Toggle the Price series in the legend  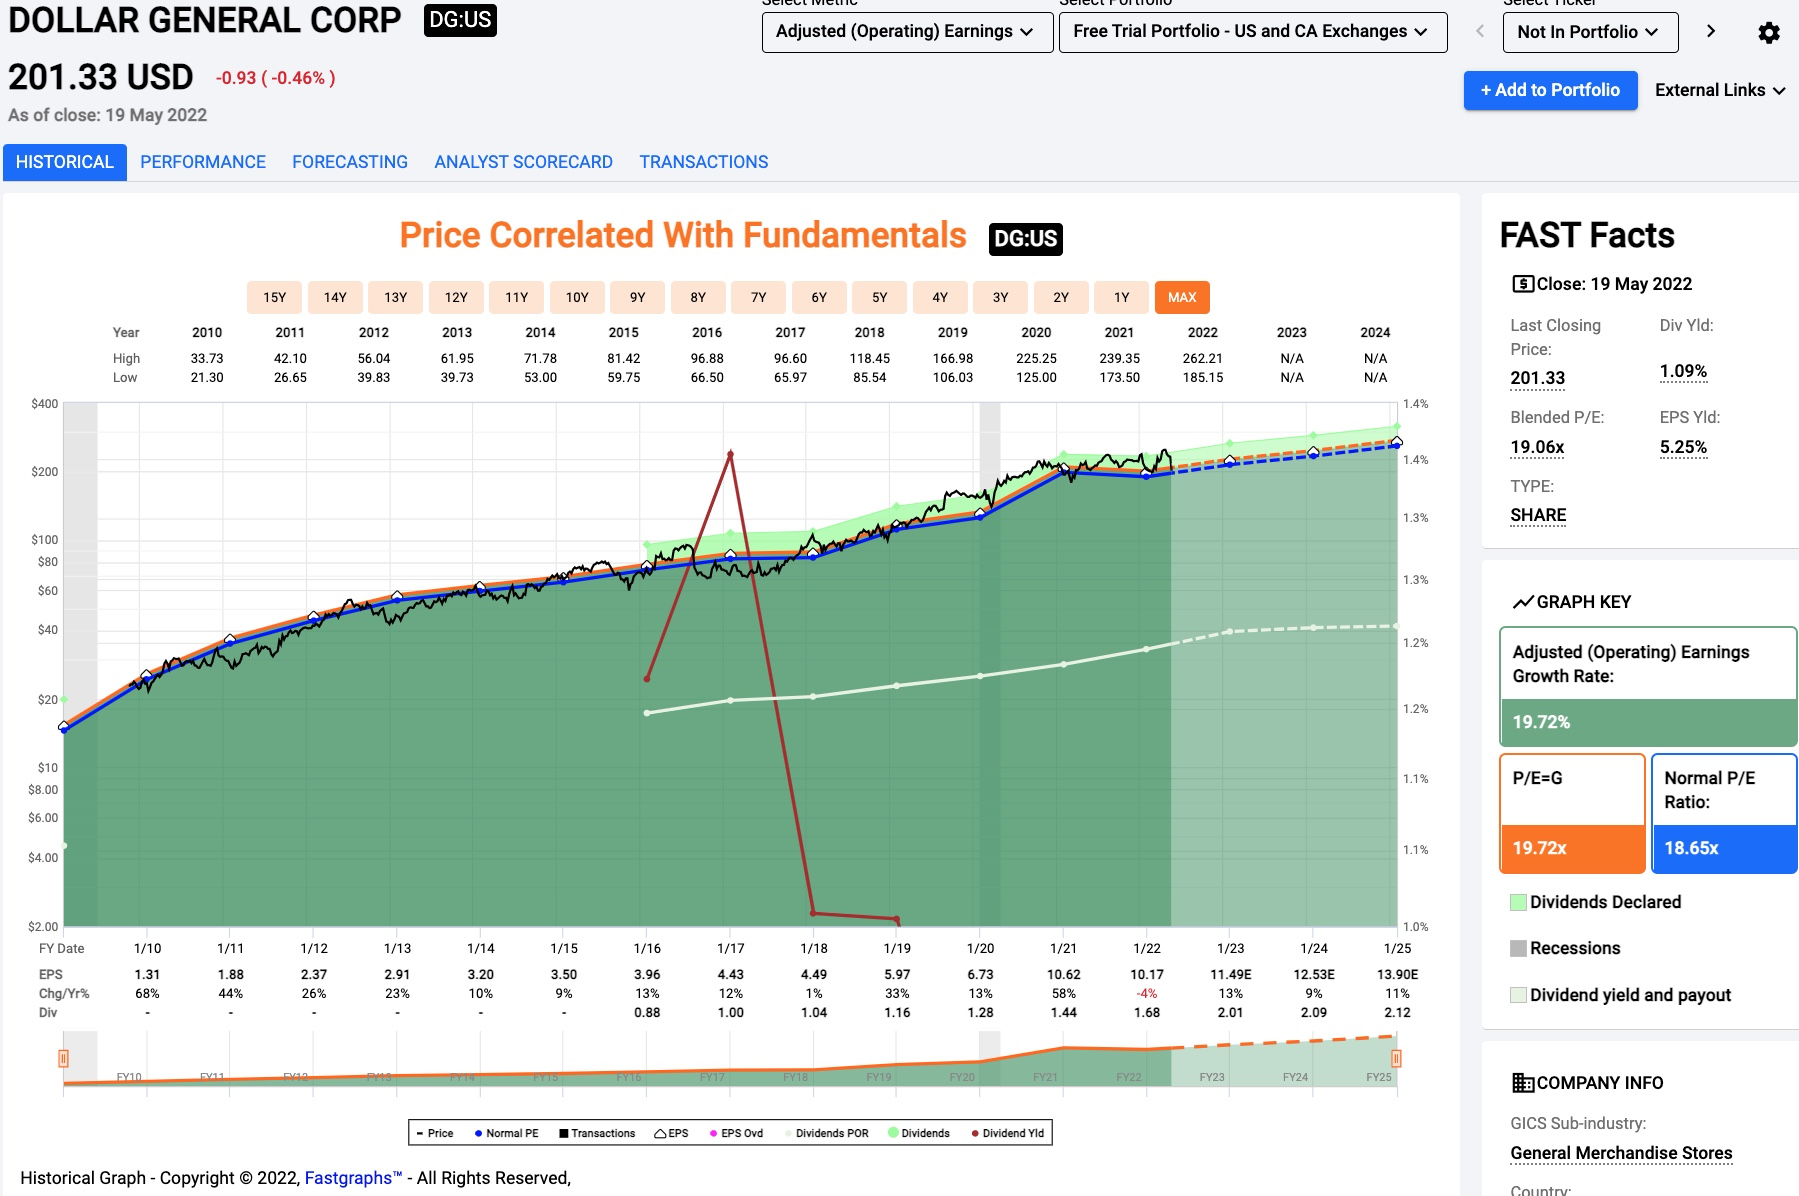click(435, 1133)
